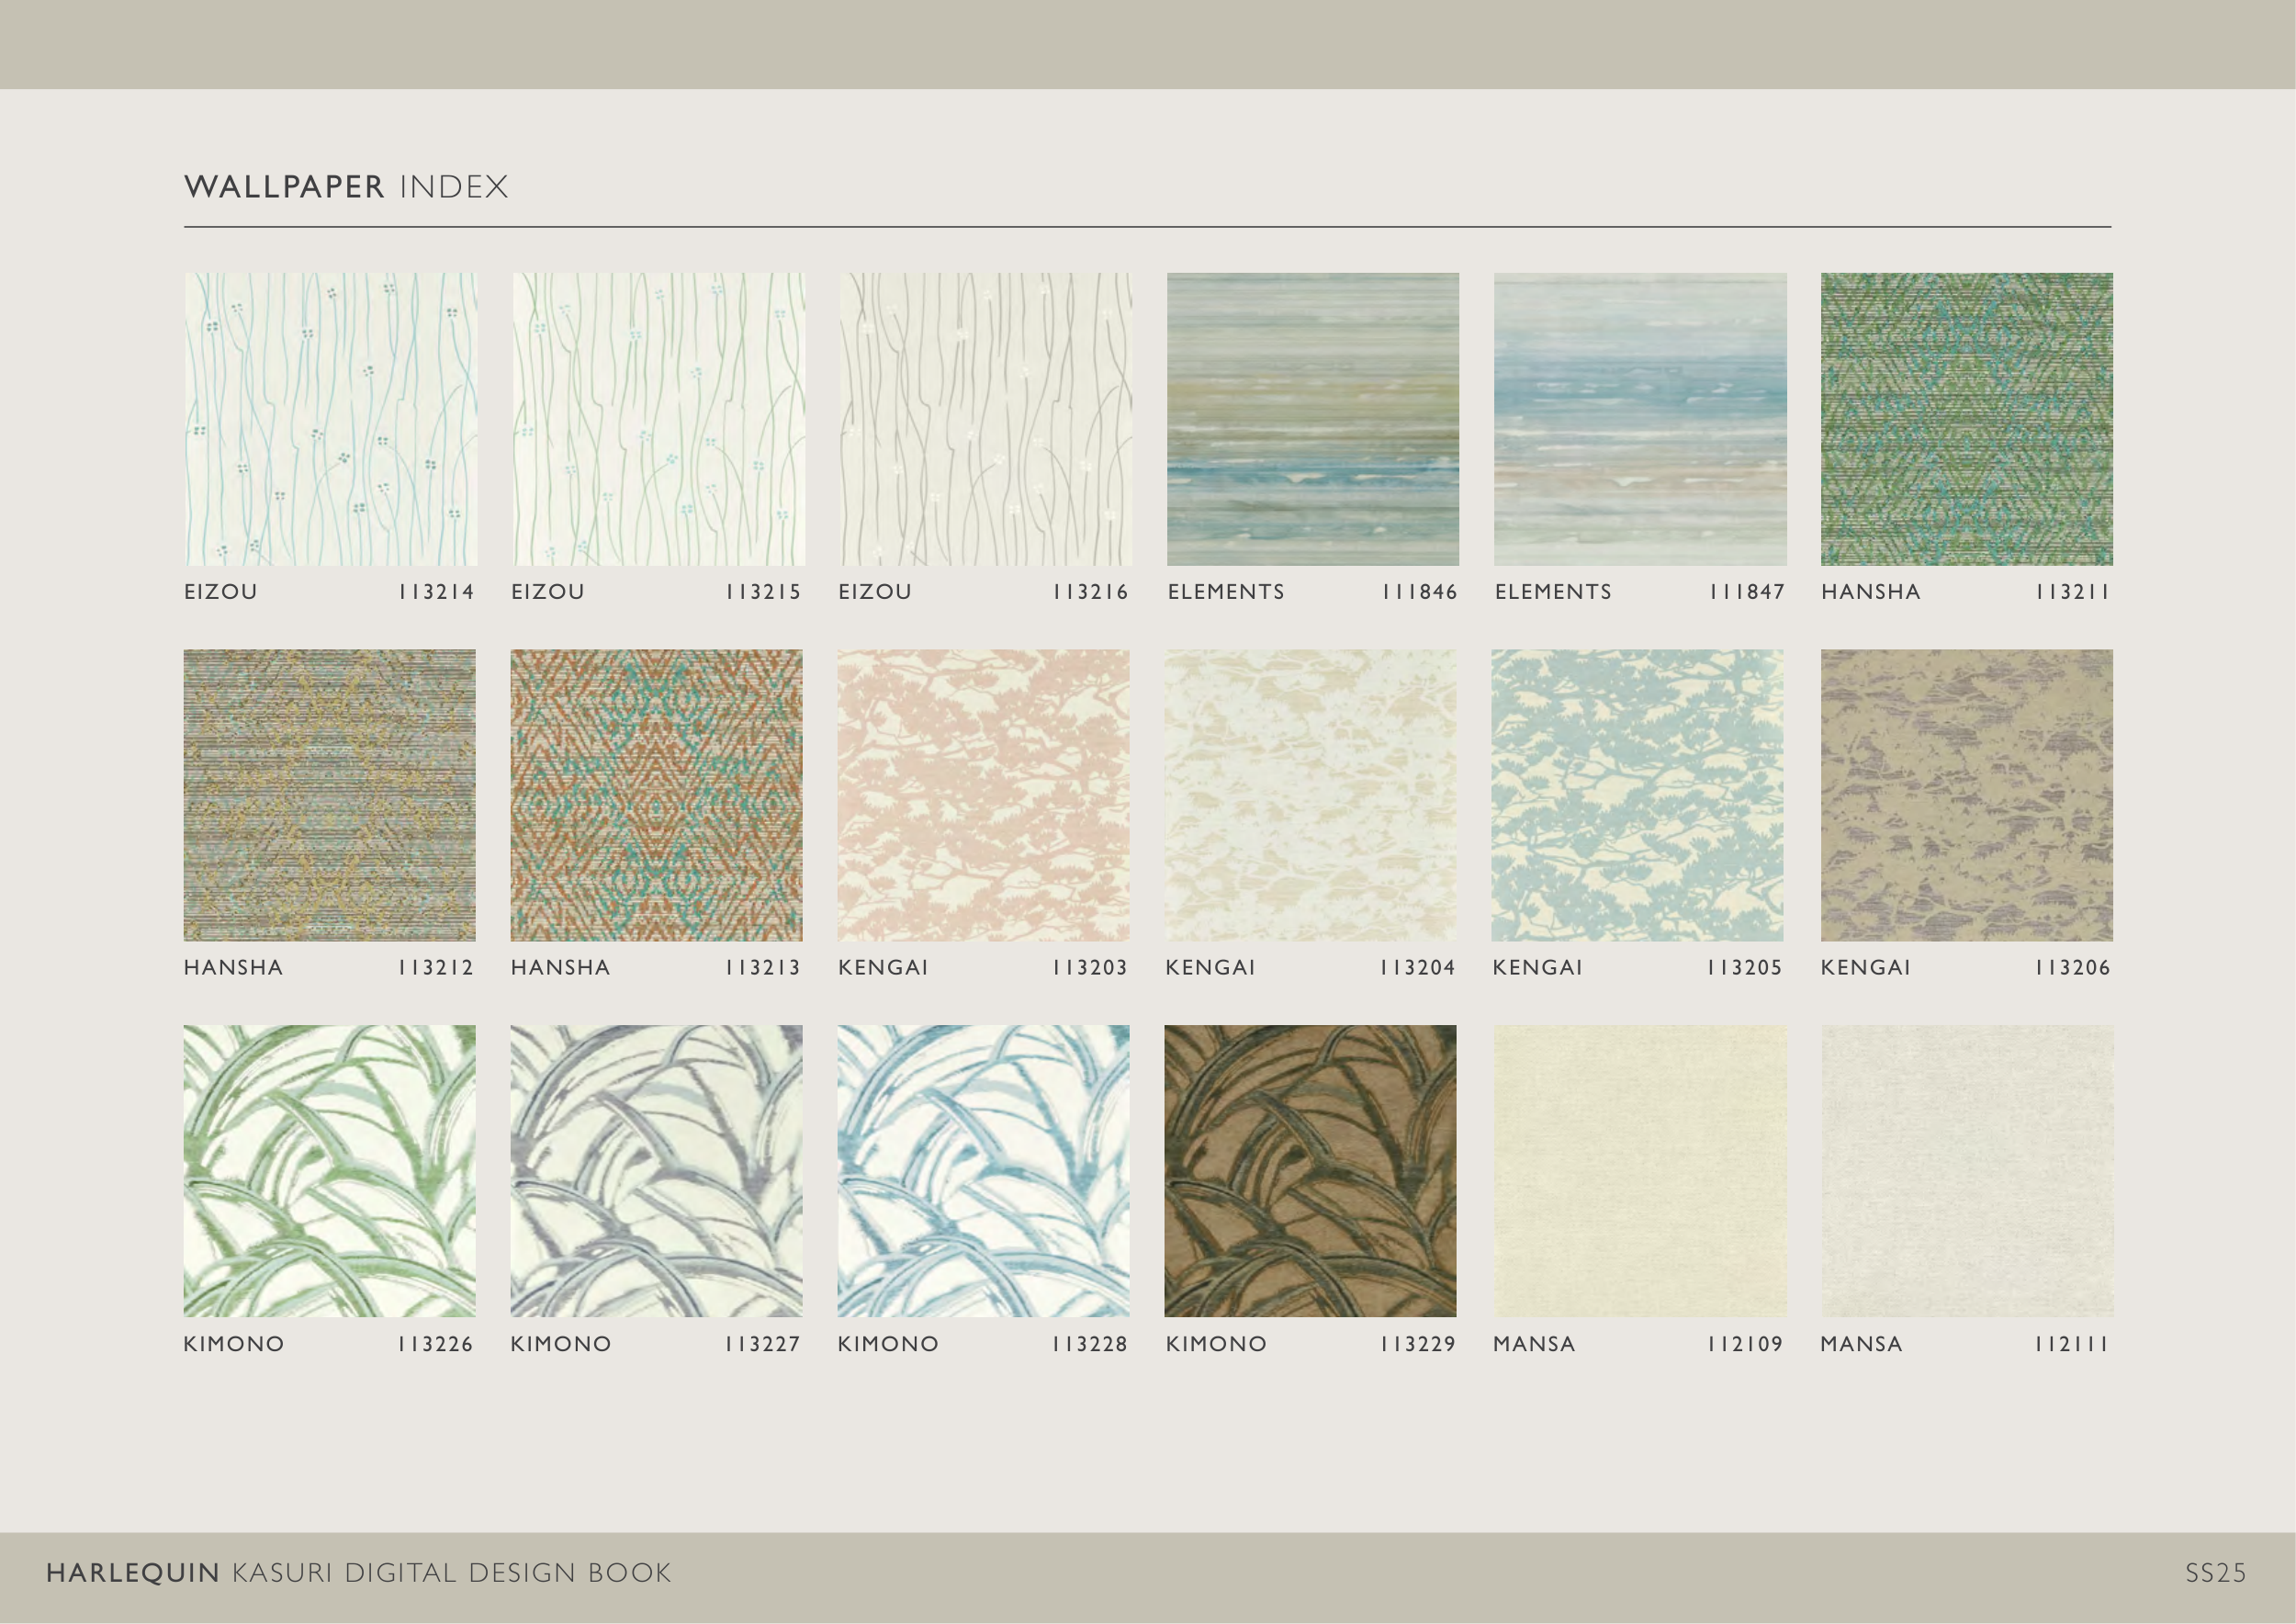
Task: Select the Elements 111847 blue horizon swatch
Action: [x=1639, y=419]
